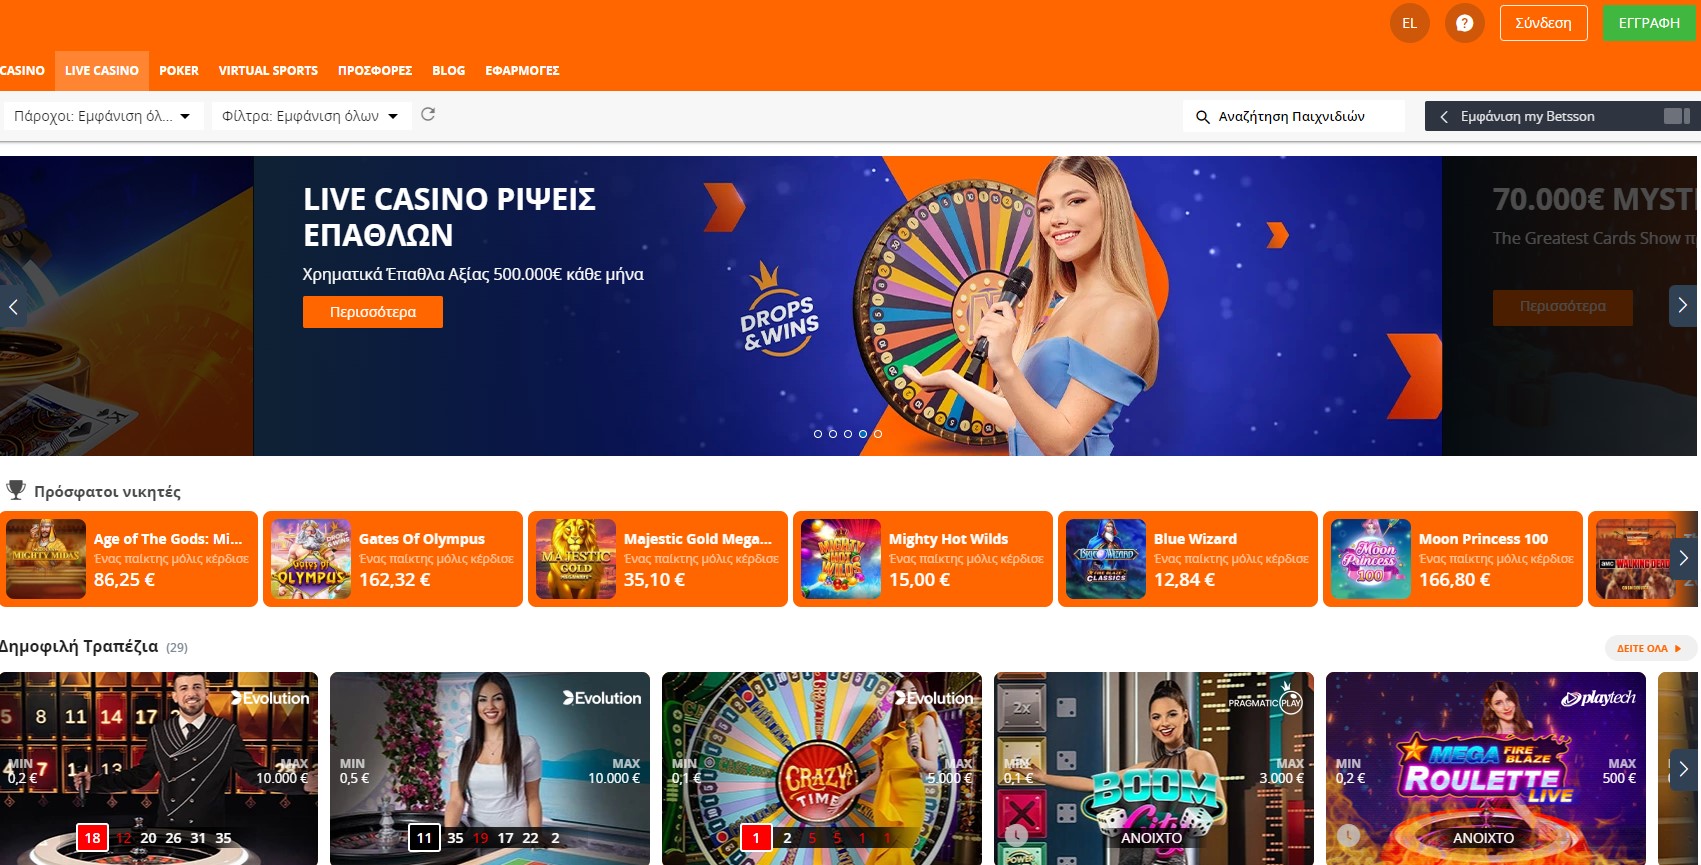Open Gates Of Olympus winner thumbnail
This screenshot has width=1701, height=865.
click(311, 559)
